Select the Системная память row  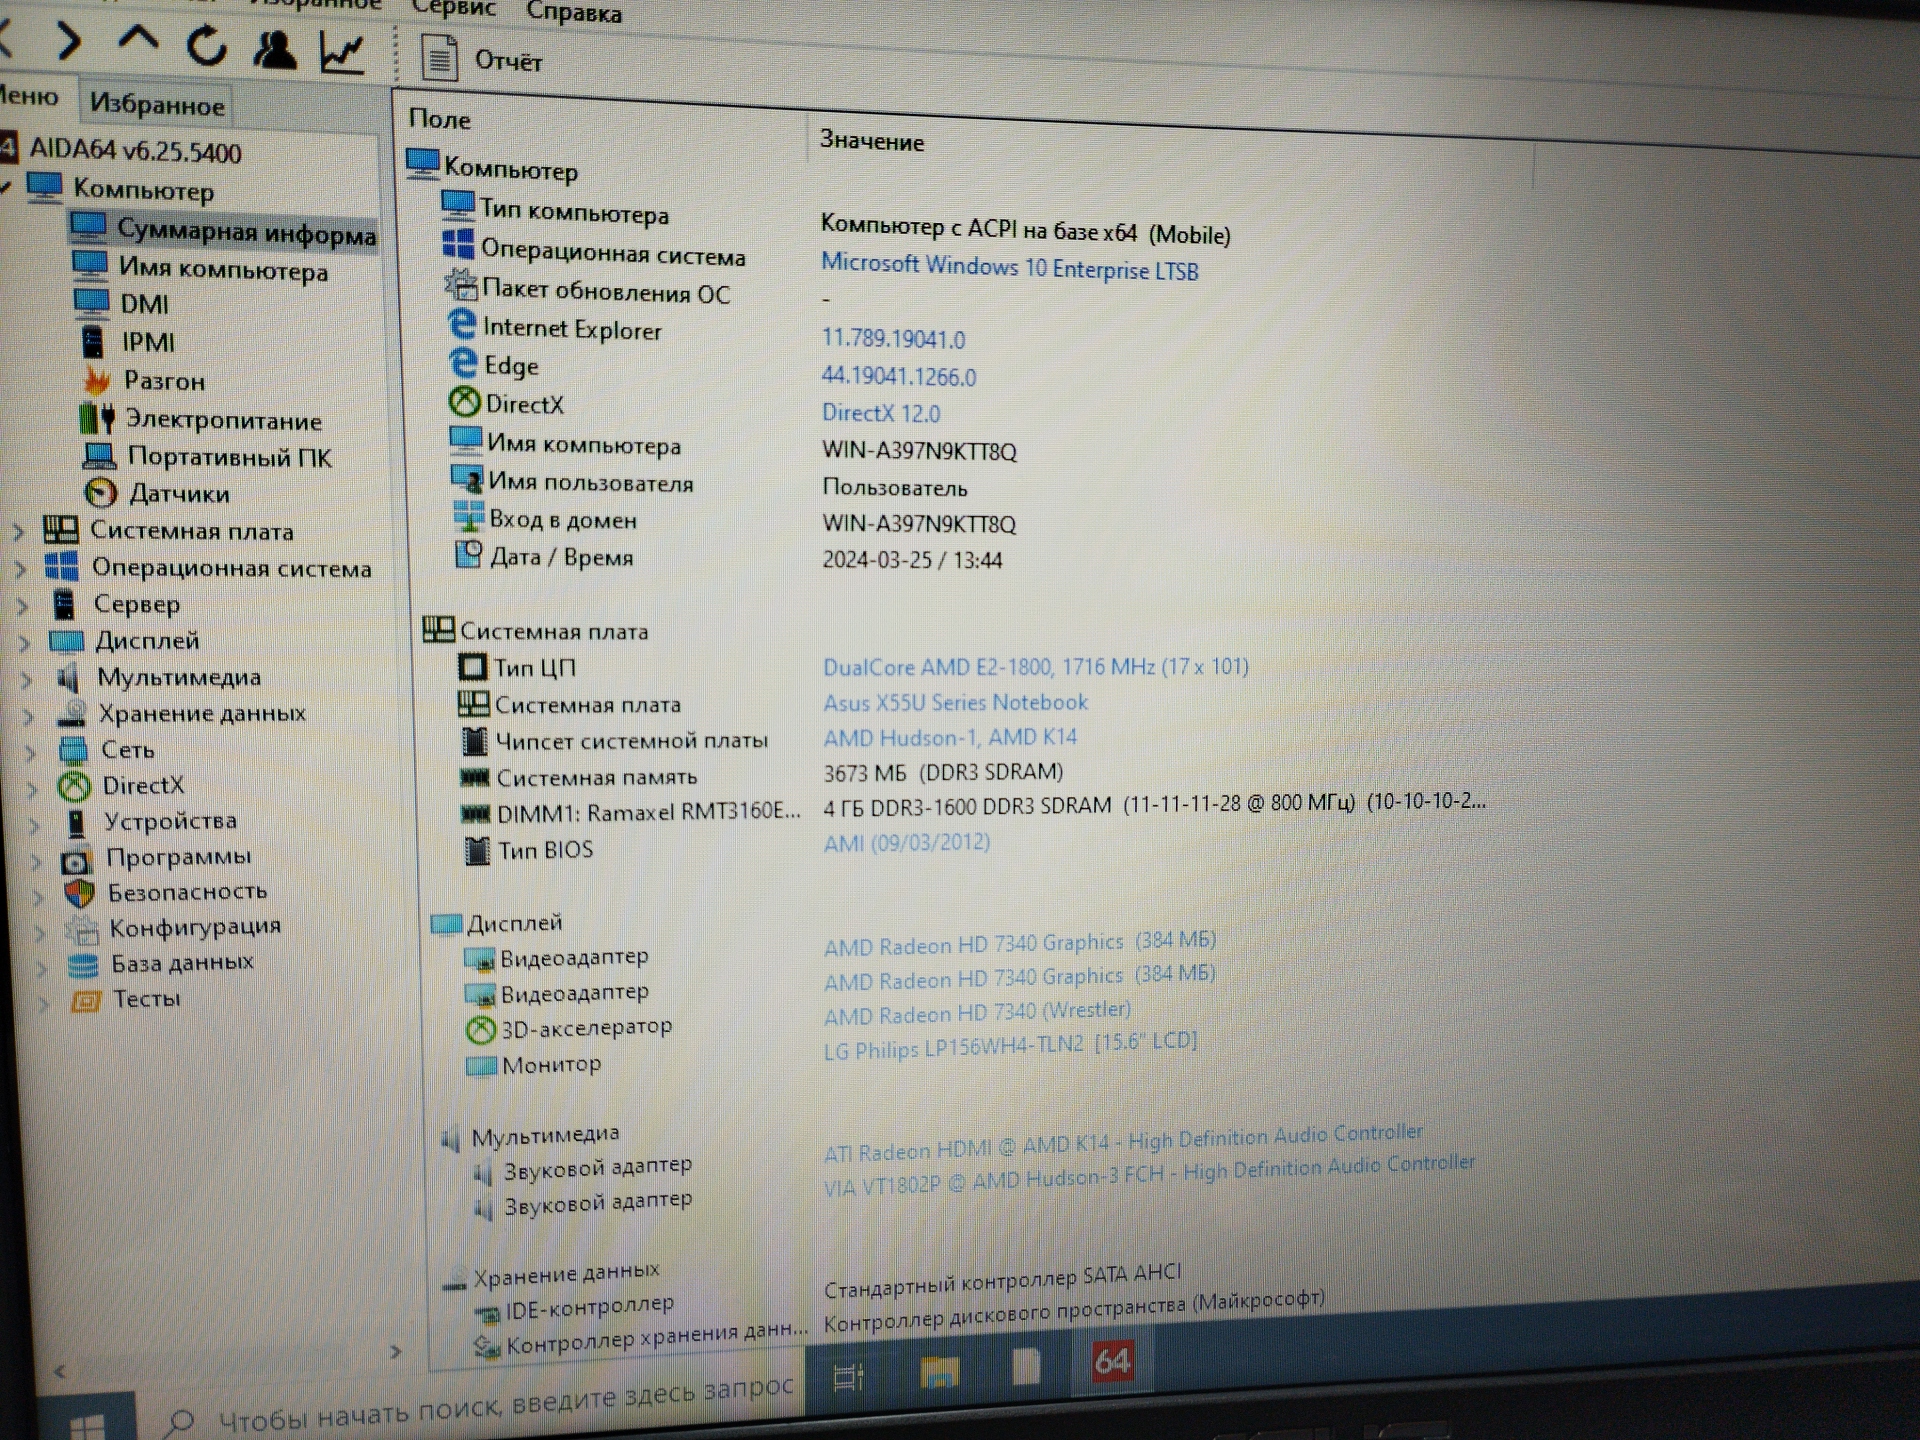(x=760, y=775)
